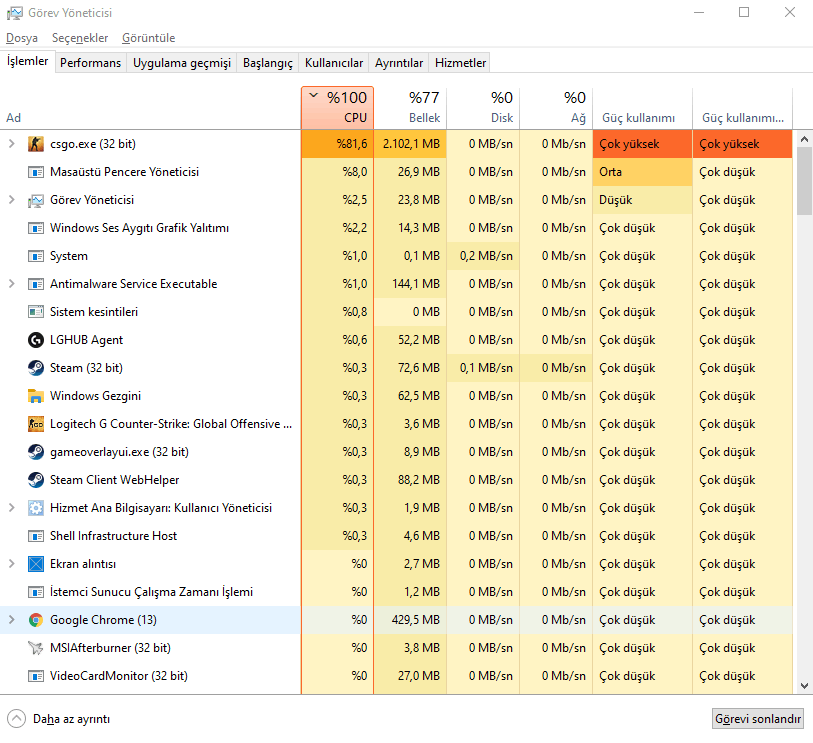Open the Seçenekler menu

(80, 38)
